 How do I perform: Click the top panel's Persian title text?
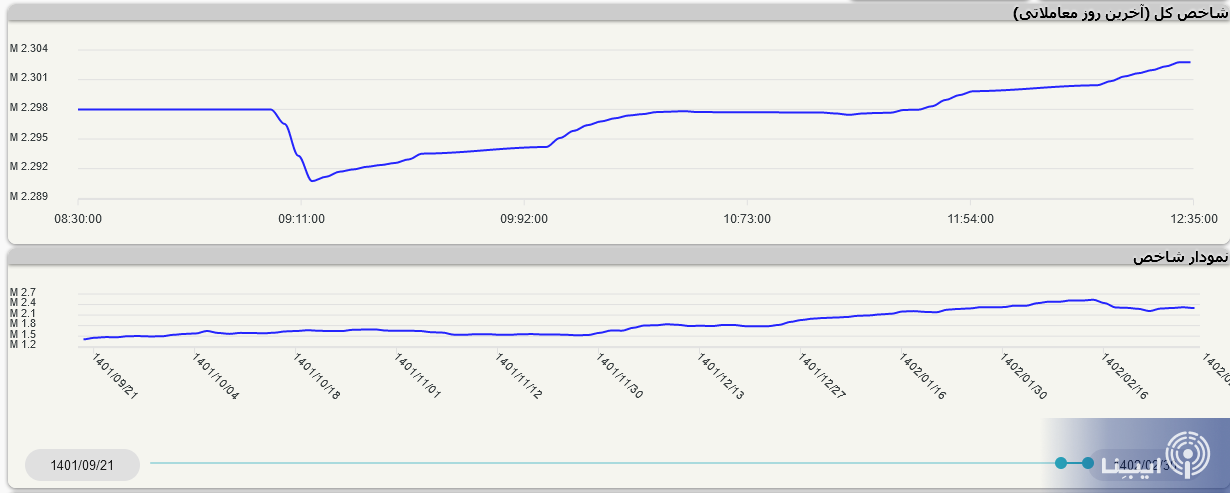point(1119,12)
